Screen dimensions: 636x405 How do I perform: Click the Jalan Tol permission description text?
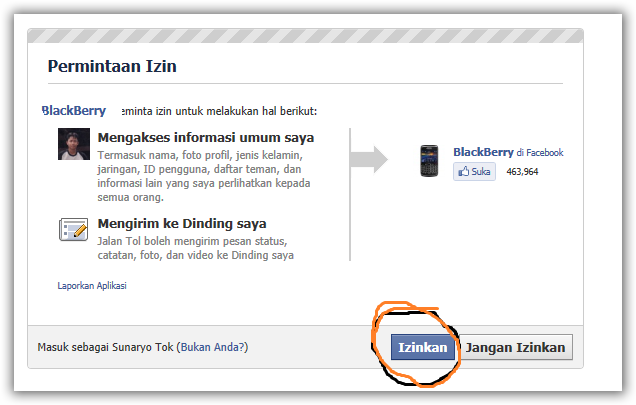click(196, 248)
